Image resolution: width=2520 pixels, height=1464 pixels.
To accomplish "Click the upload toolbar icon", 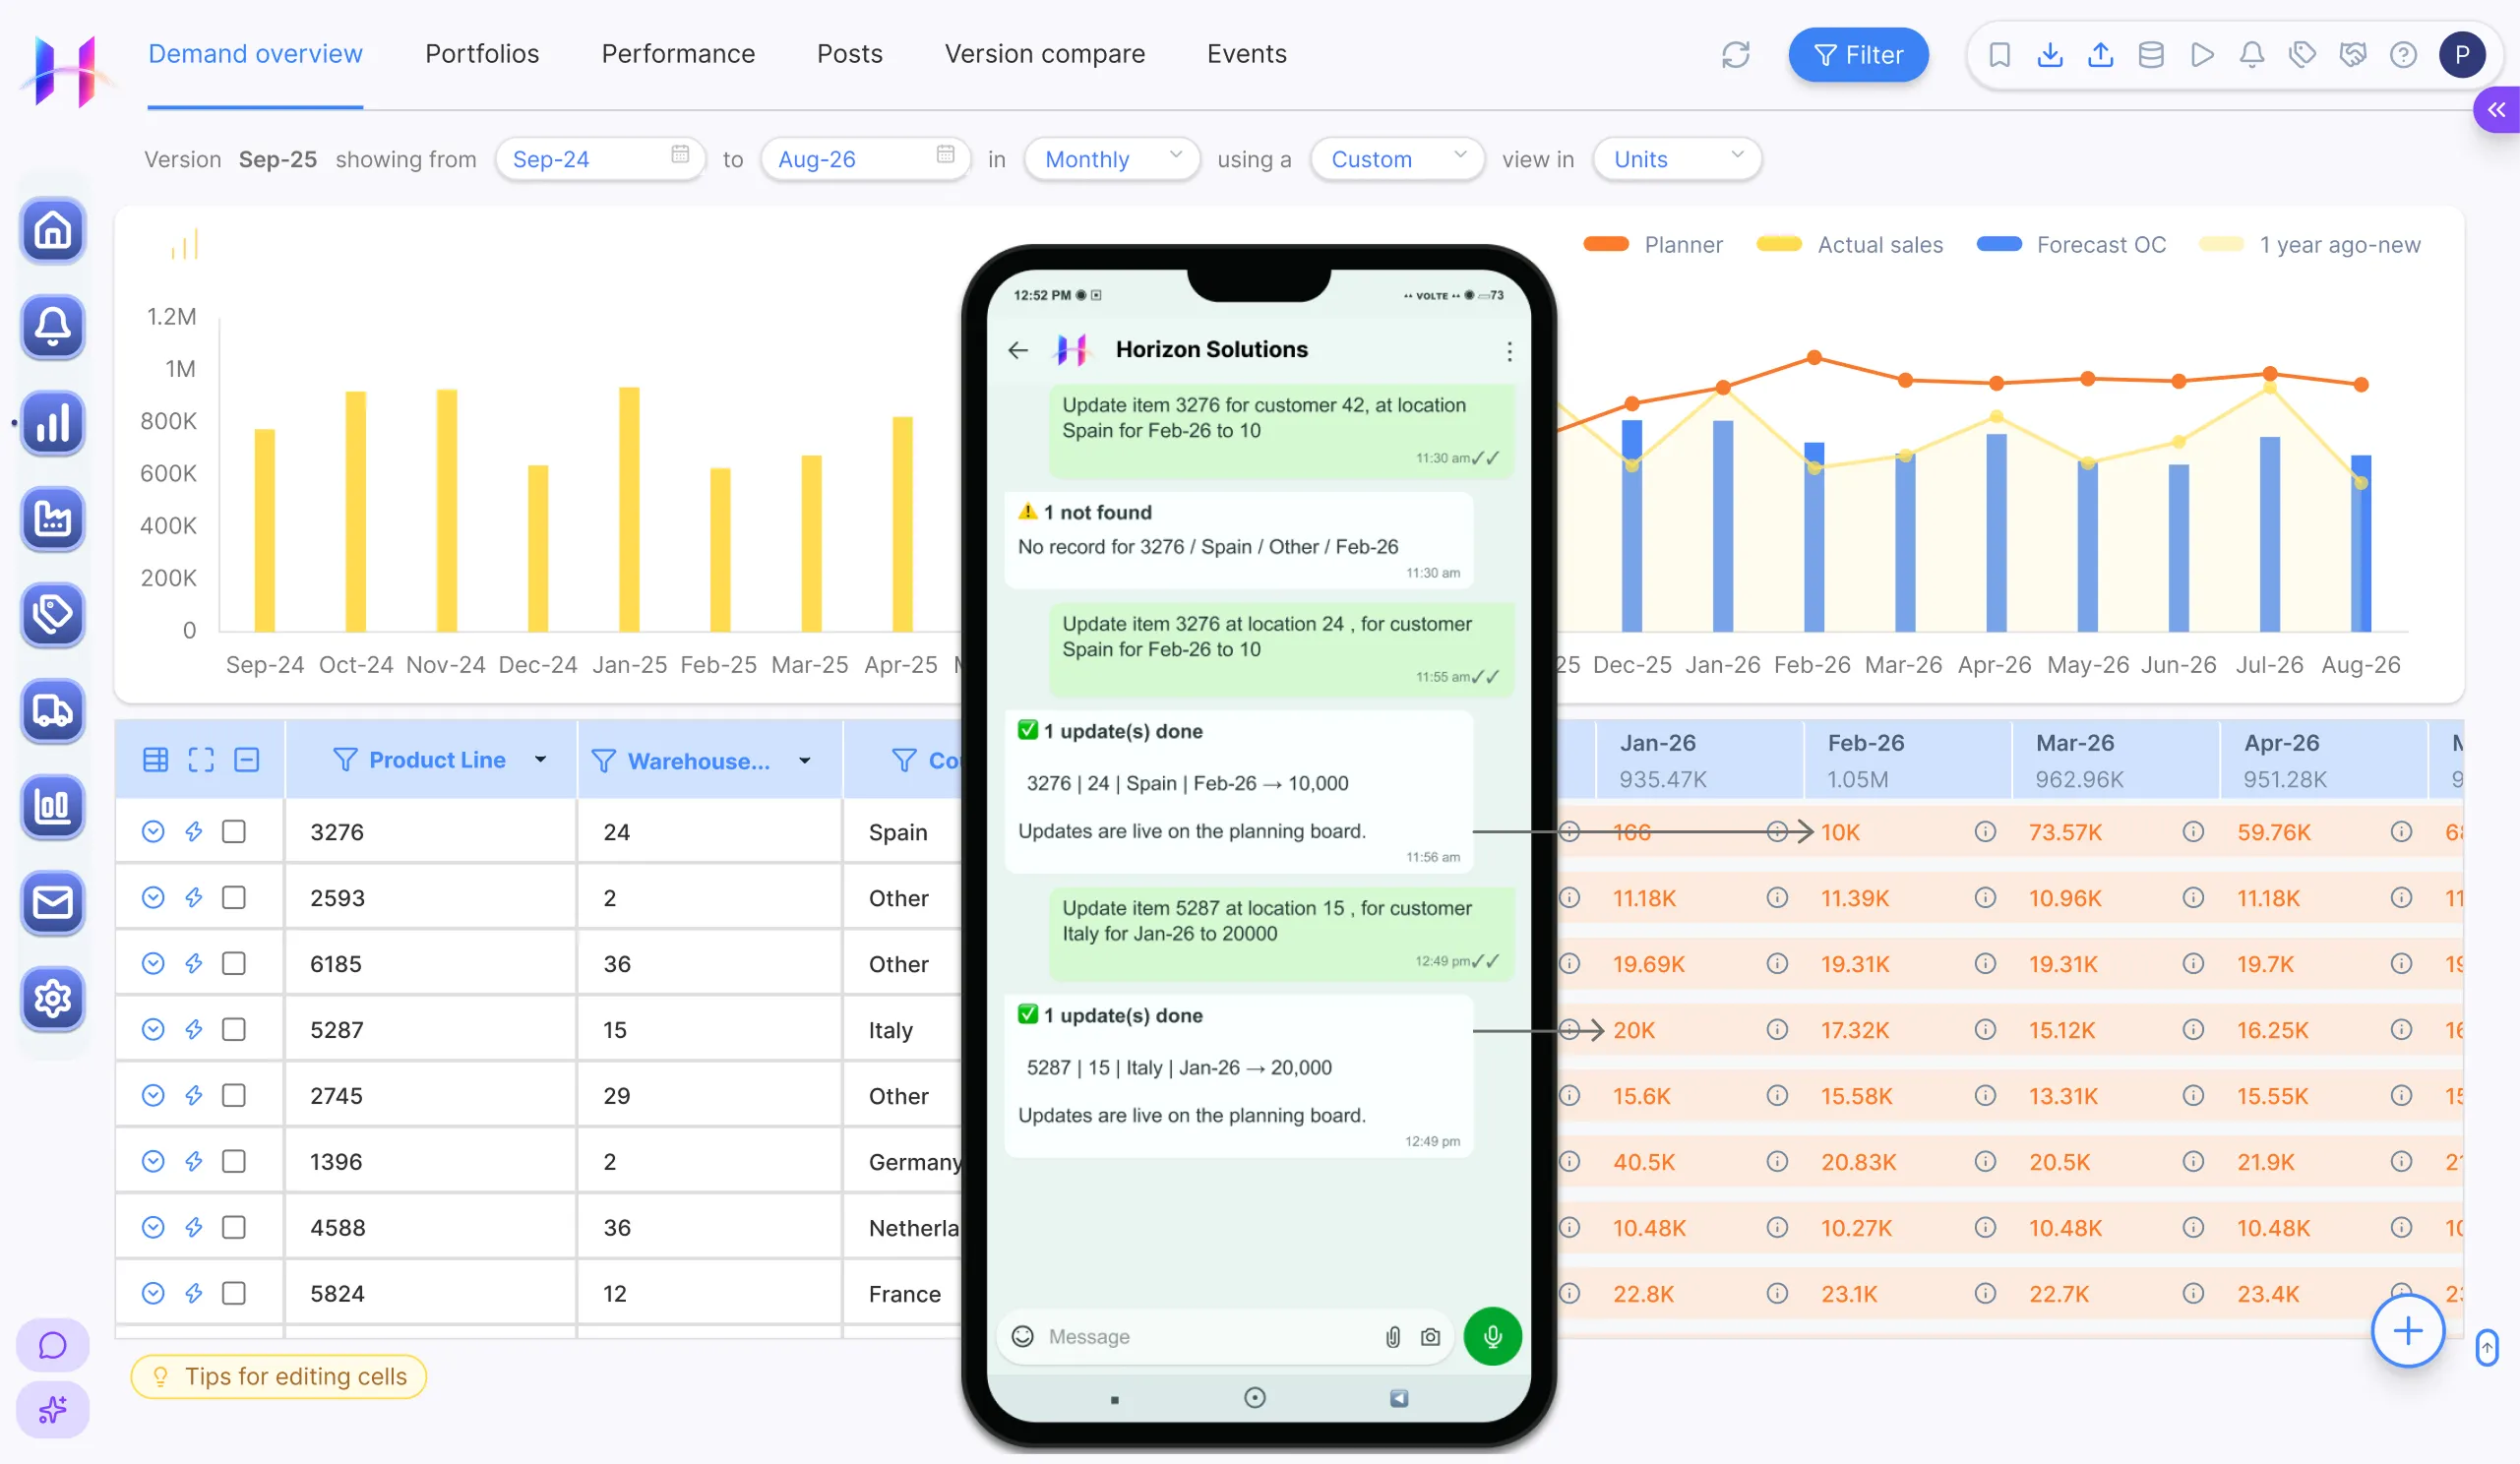I will 2101,55.
